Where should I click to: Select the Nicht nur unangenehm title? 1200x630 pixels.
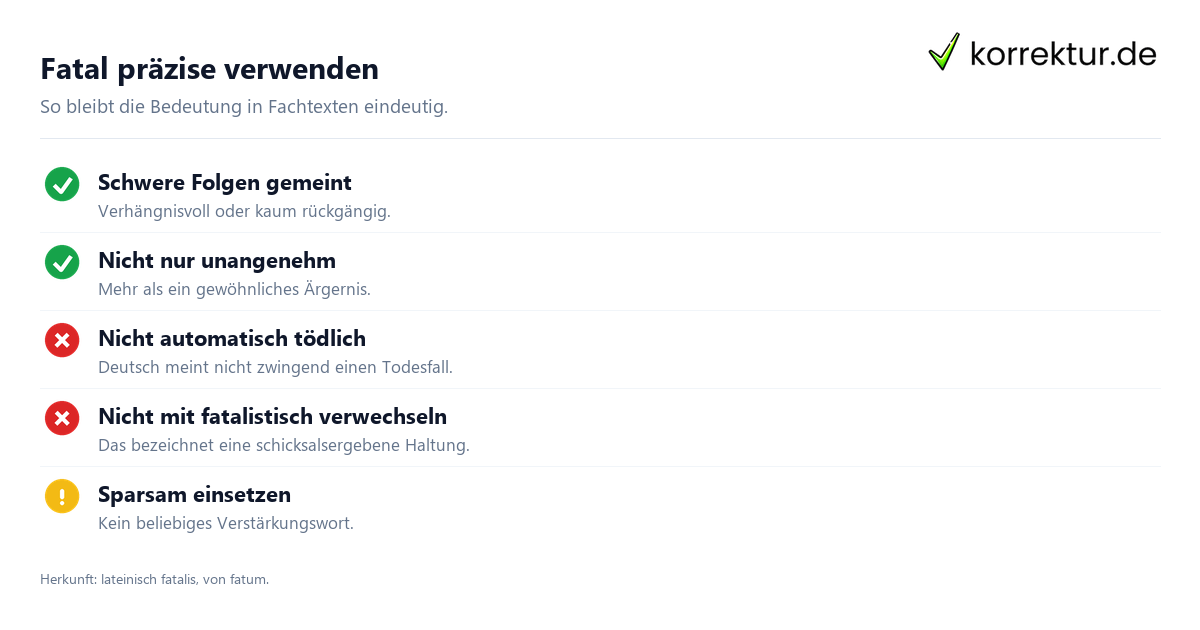click(217, 261)
